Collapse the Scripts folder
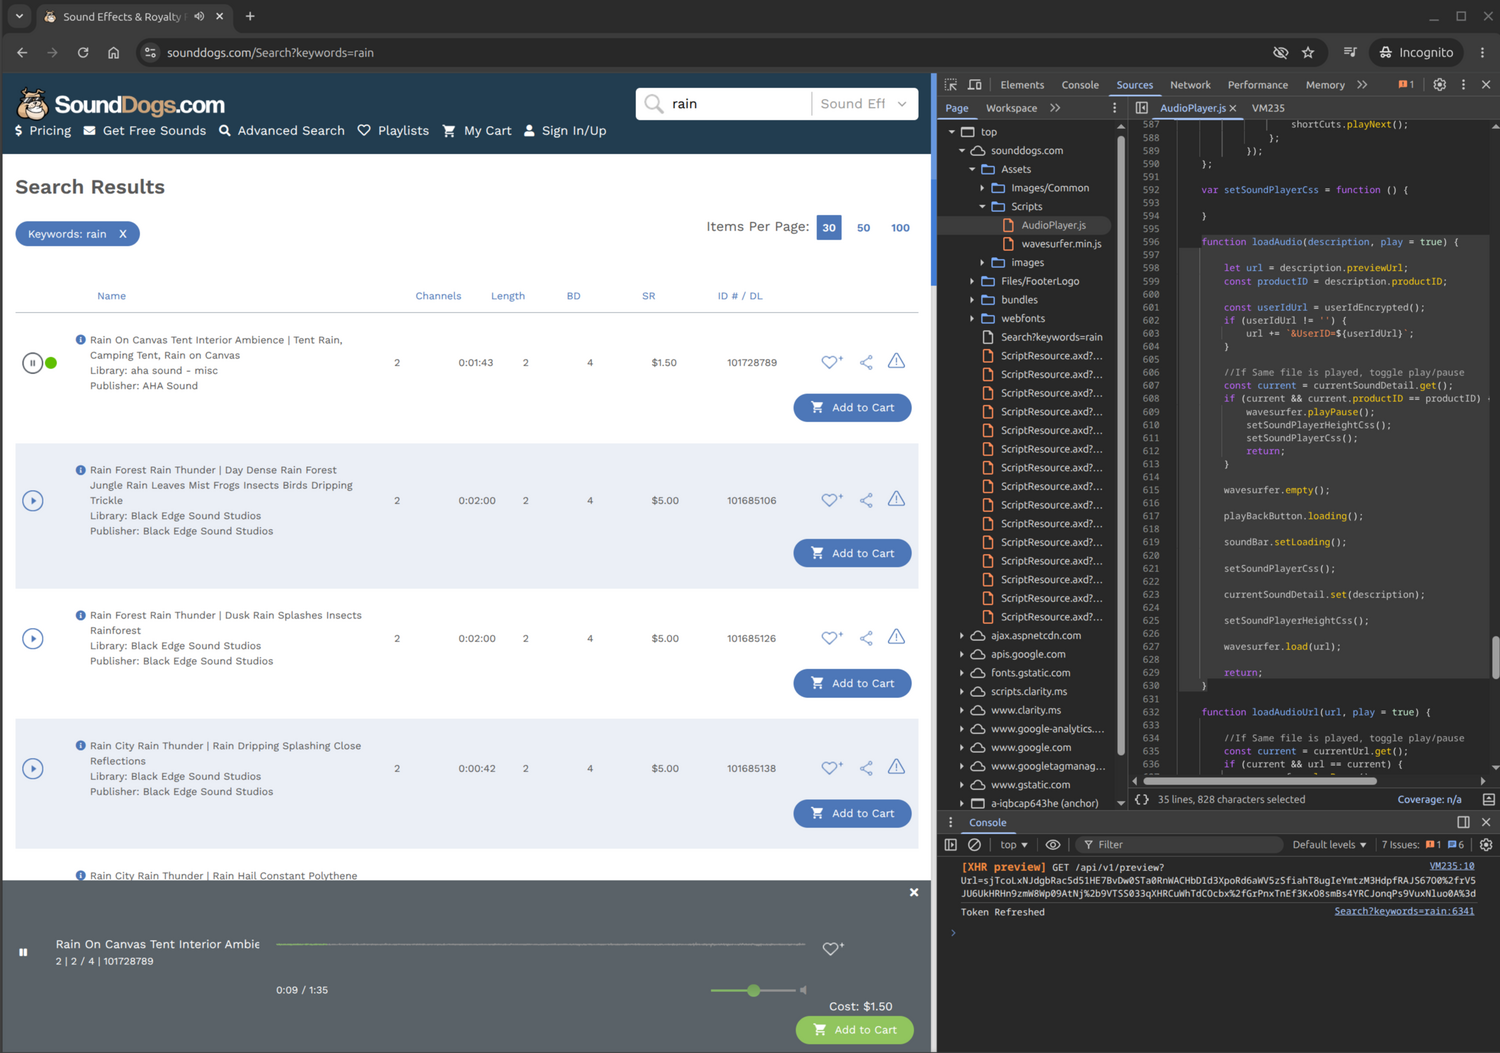 coord(982,207)
